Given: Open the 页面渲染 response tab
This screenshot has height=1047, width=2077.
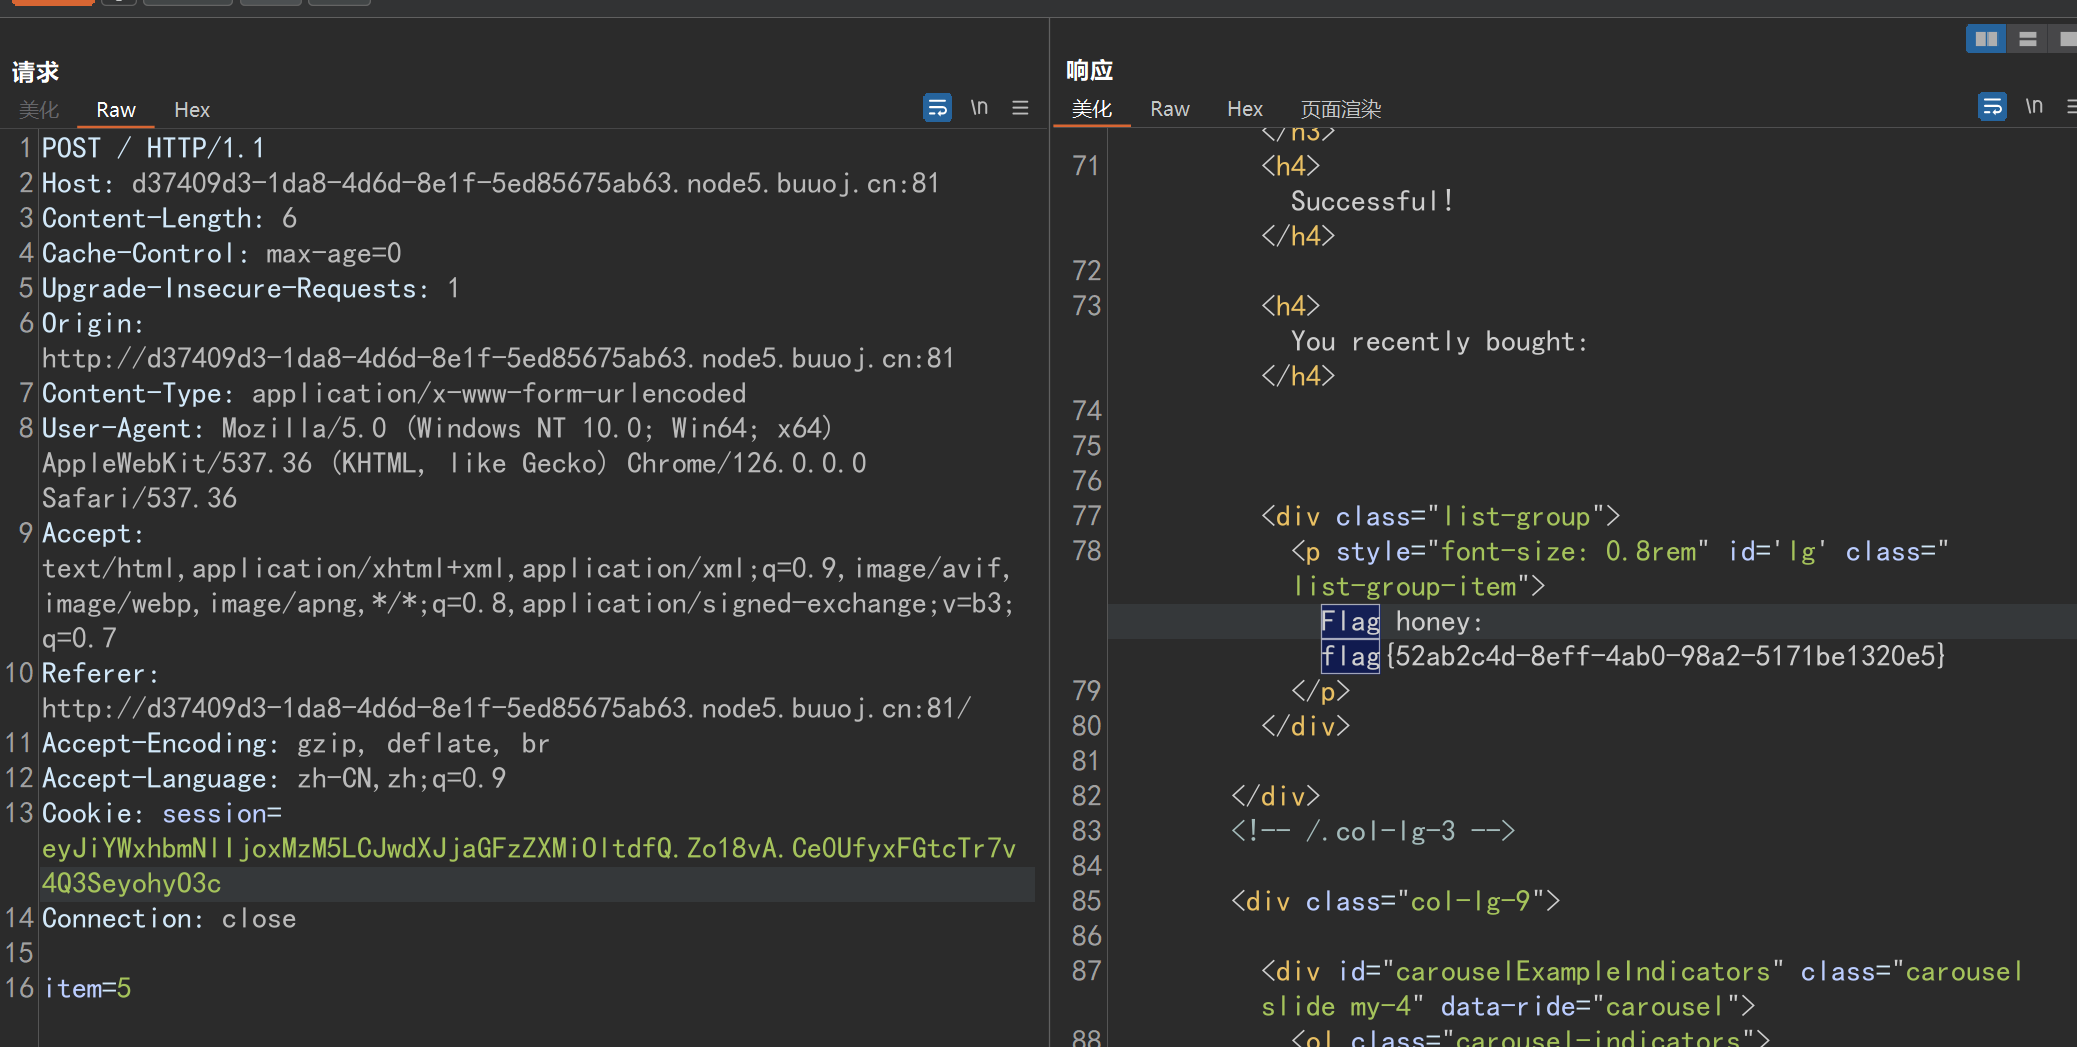Looking at the screenshot, I should pyautogui.click(x=1341, y=109).
